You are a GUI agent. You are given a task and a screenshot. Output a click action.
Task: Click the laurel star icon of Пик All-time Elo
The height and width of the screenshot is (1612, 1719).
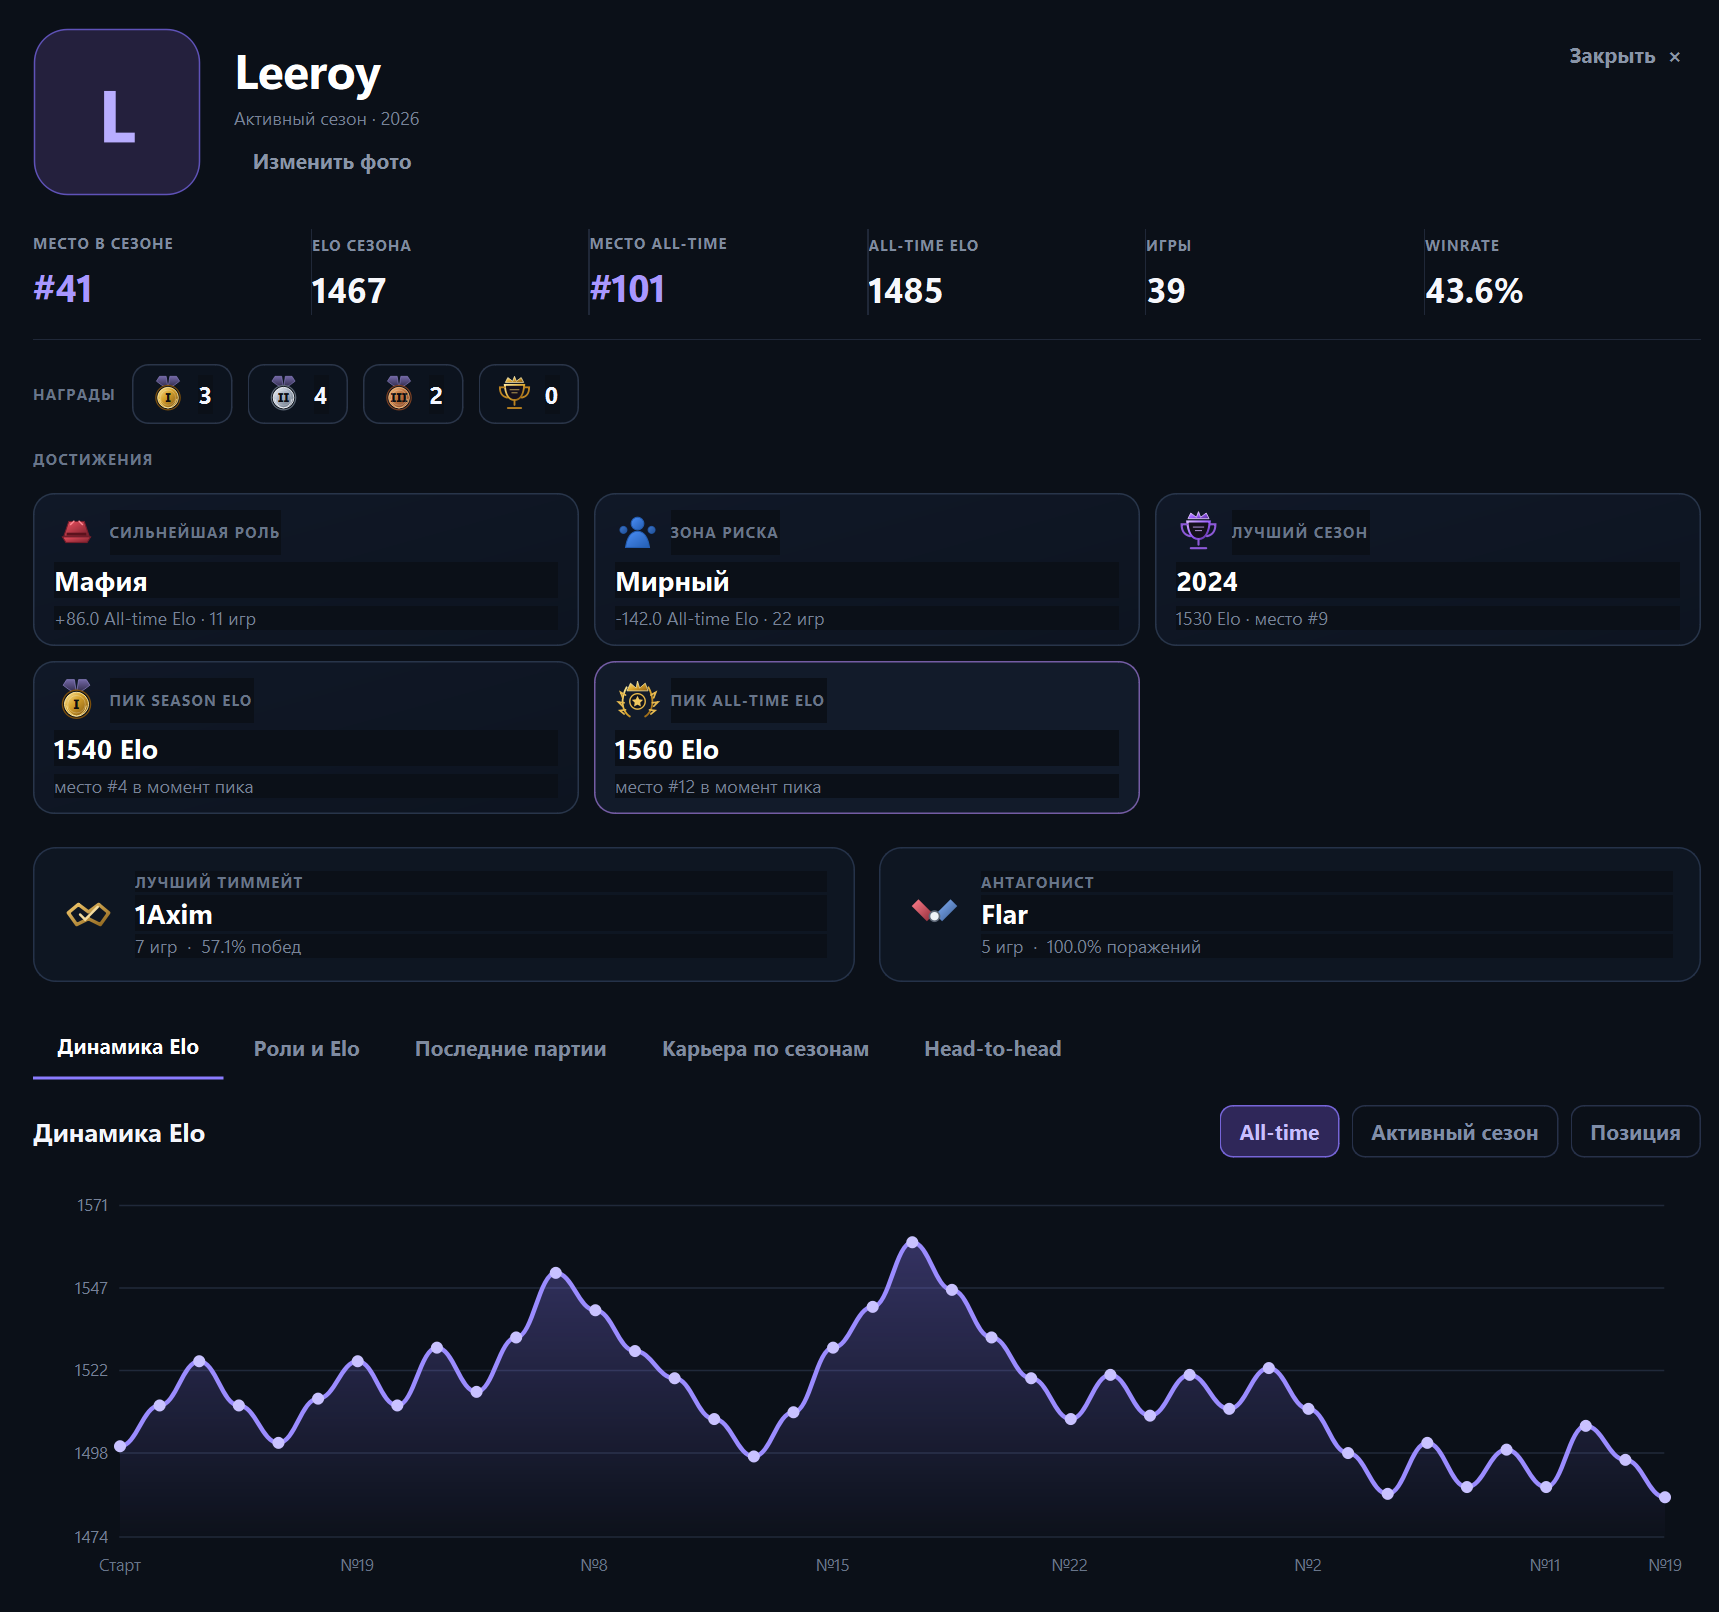coord(637,700)
